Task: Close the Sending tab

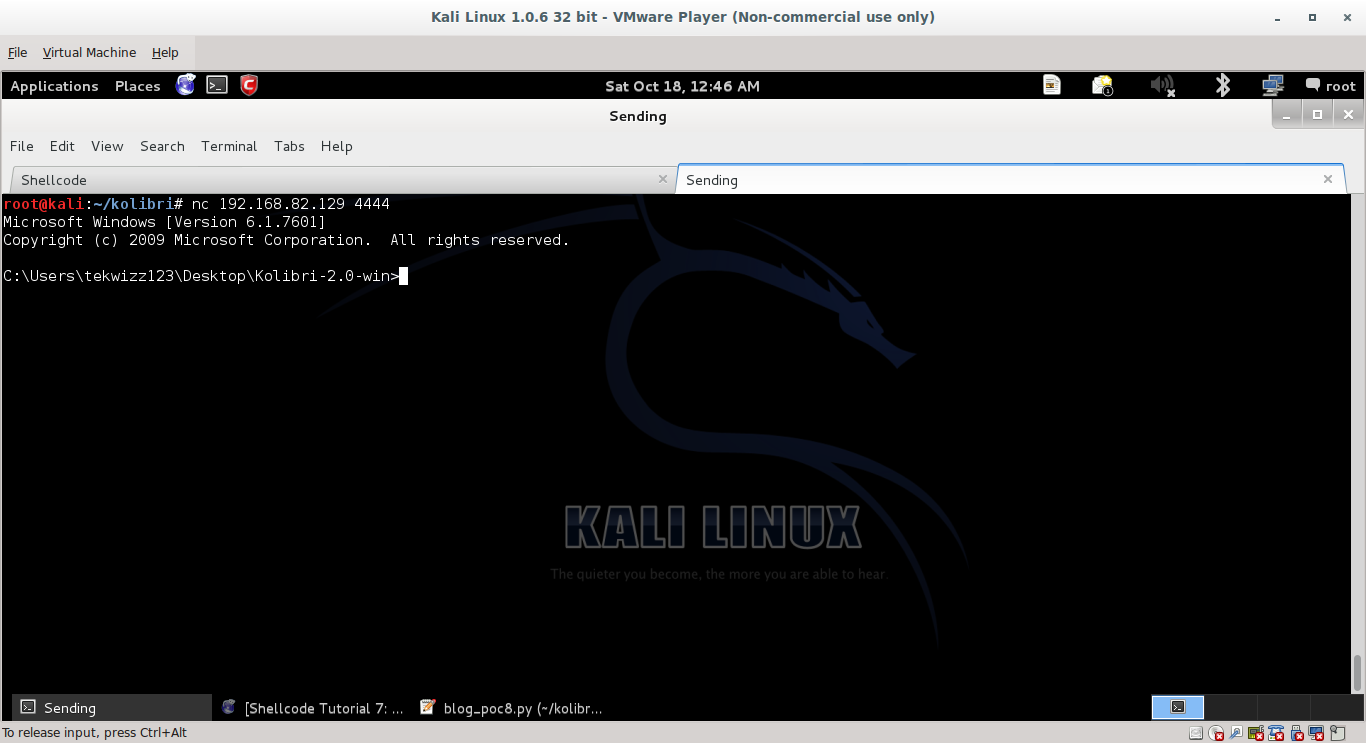Action: tap(1328, 179)
